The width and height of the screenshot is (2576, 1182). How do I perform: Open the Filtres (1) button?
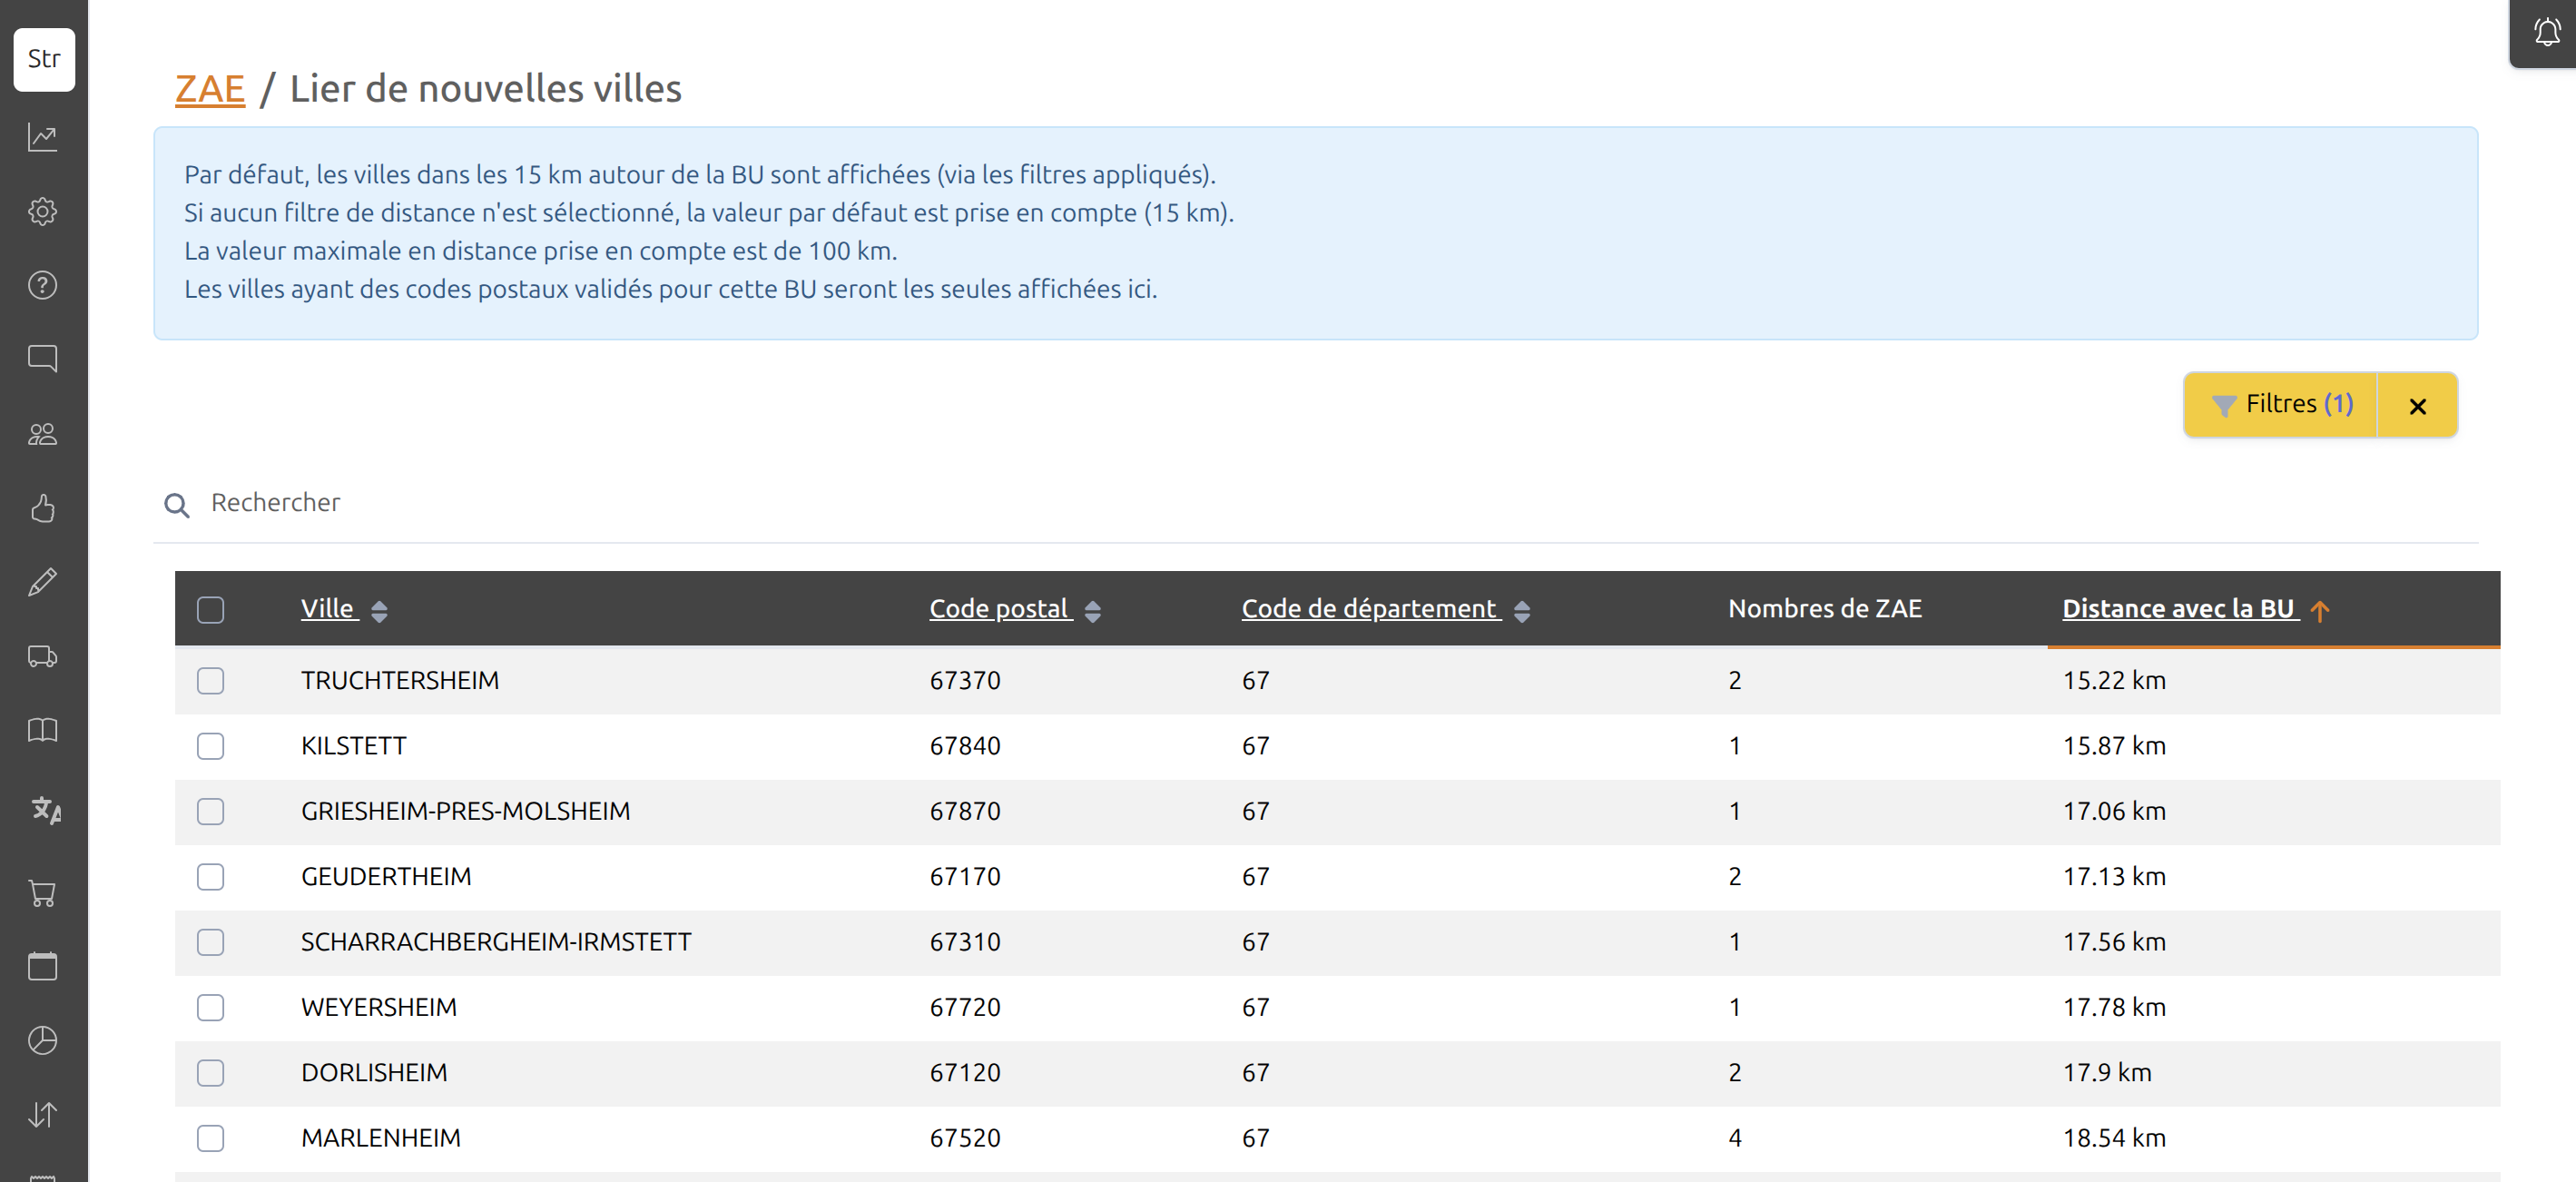point(2281,404)
